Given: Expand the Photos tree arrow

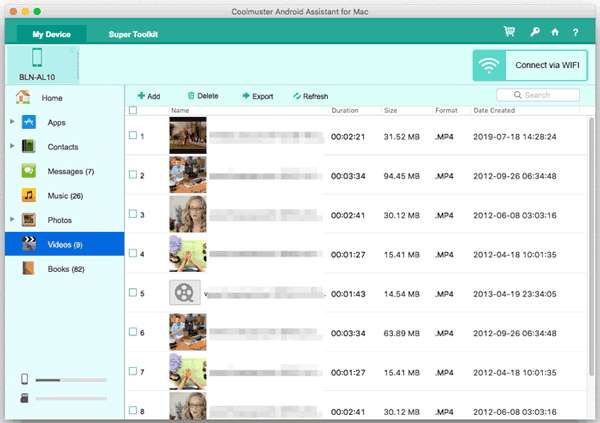Looking at the screenshot, I should tap(12, 219).
